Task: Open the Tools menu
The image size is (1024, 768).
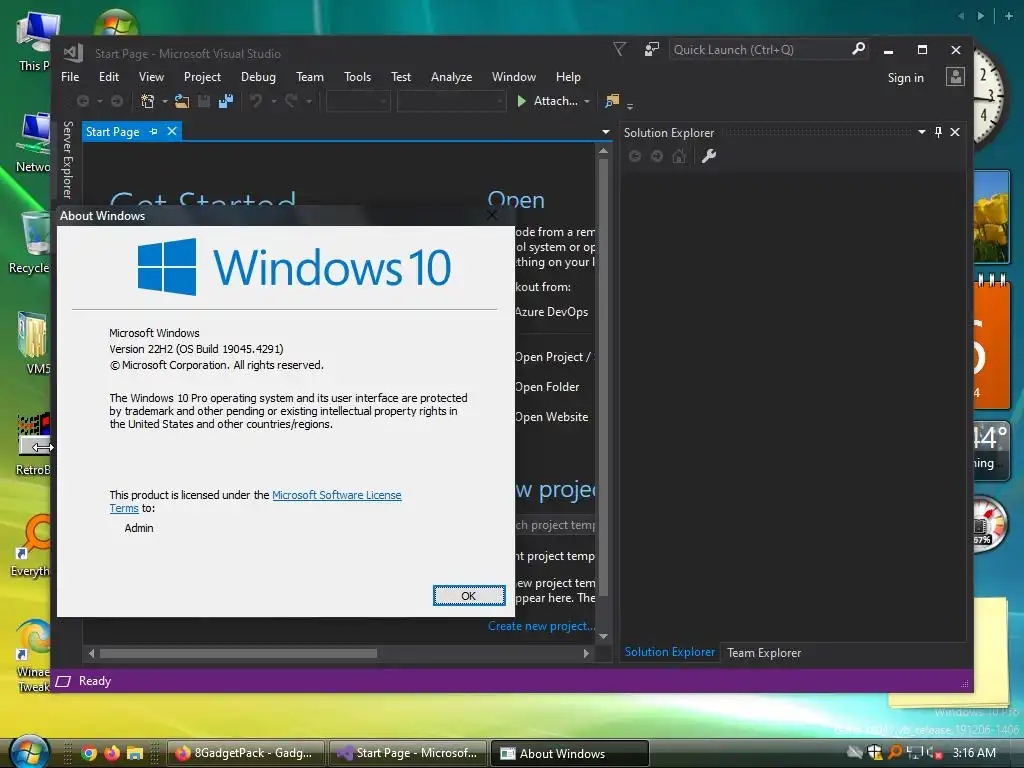Action: (357, 76)
